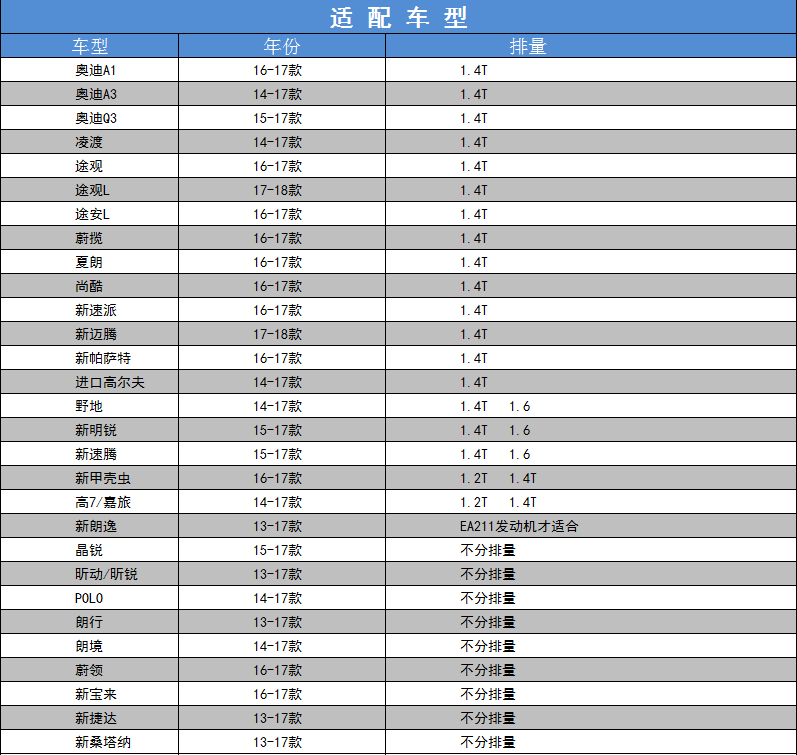Viewport: 797px width, 755px height.
Task: Select the 不分排量 cell in the 新宝来 row
Action: (x=591, y=694)
